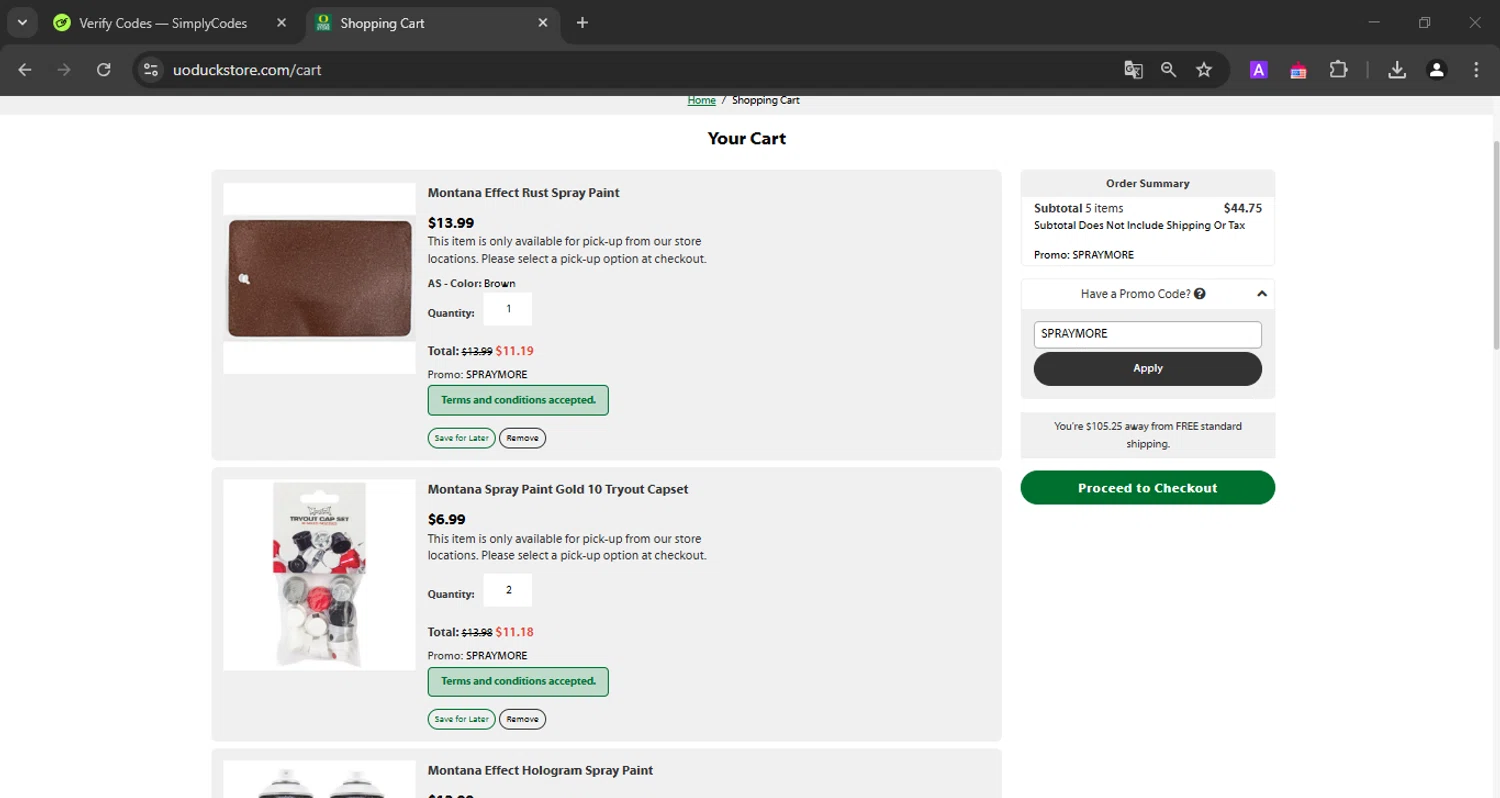The height and width of the screenshot is (798, 1500).
Task: Edit quantity field for Rust Spray Paint
Action: pyautogui.click(x=508, y=309)
